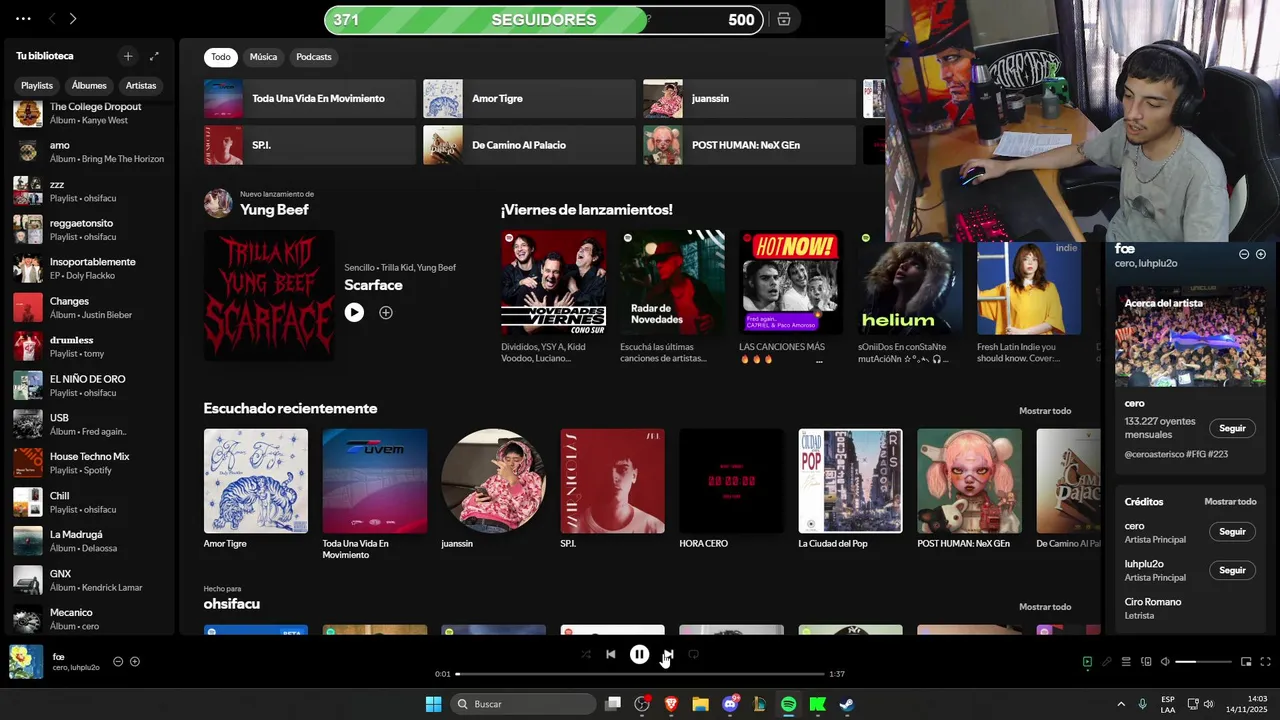The height and width of the screenshot is (720, 1280).
Task: Follow luhplu2o in Créditos
Action: (1232, 570)
